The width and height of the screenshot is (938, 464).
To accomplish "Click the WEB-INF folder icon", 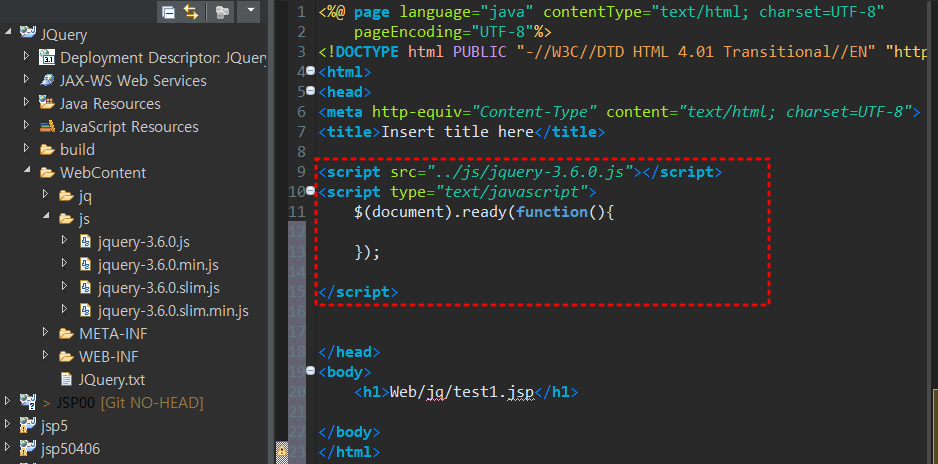I will pos(66,356).
